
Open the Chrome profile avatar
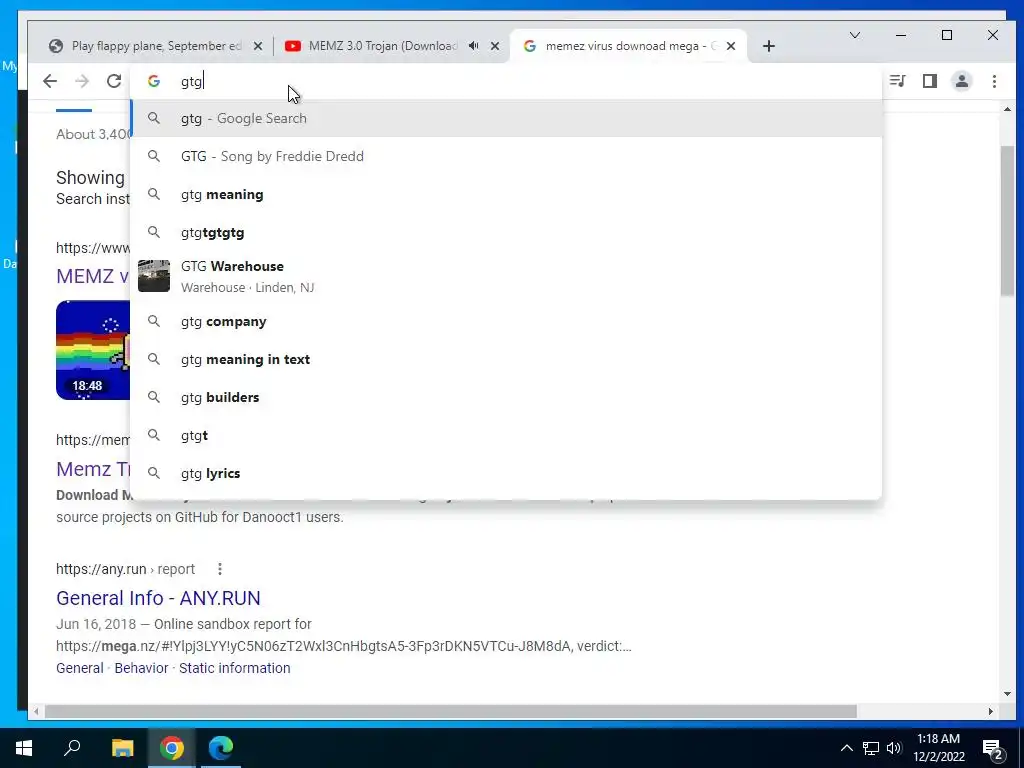pyautogui.click(x=961, y=81)
